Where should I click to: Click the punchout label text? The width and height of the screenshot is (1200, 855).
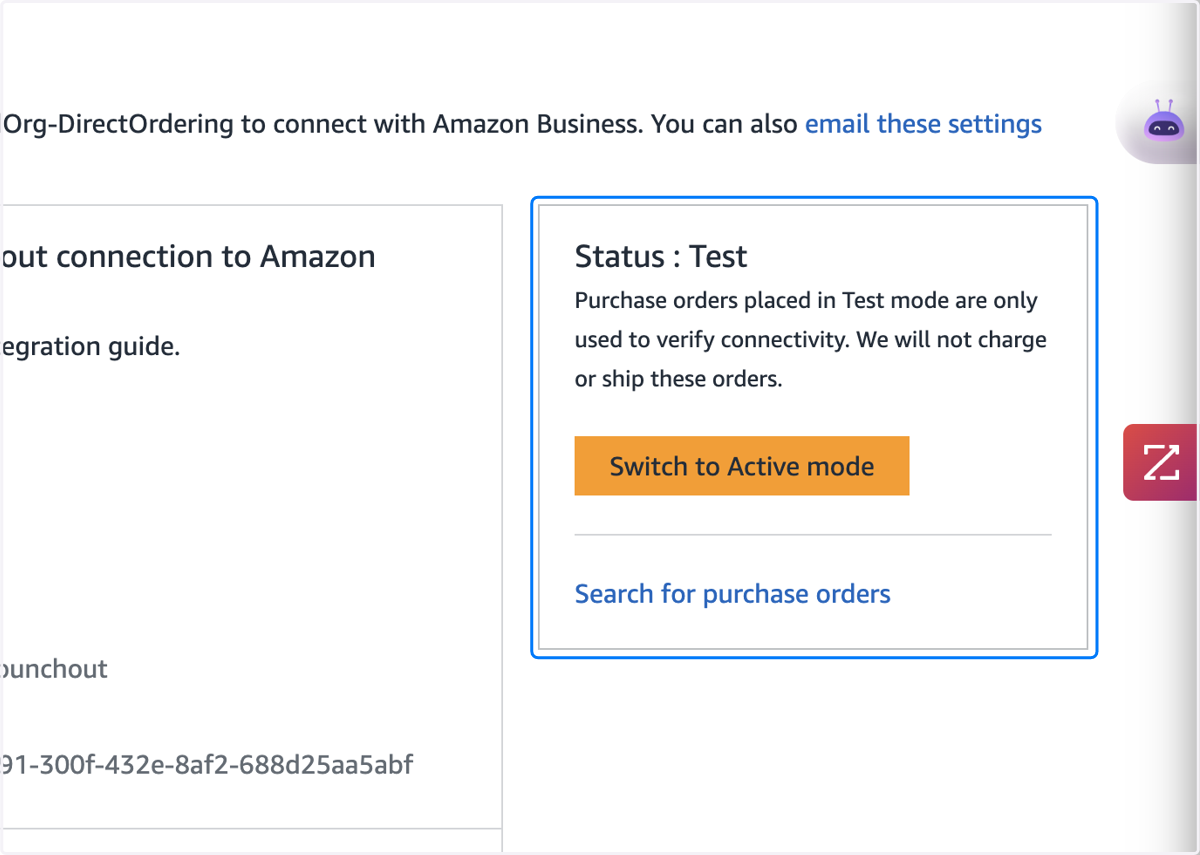click(x=54, y=670)
